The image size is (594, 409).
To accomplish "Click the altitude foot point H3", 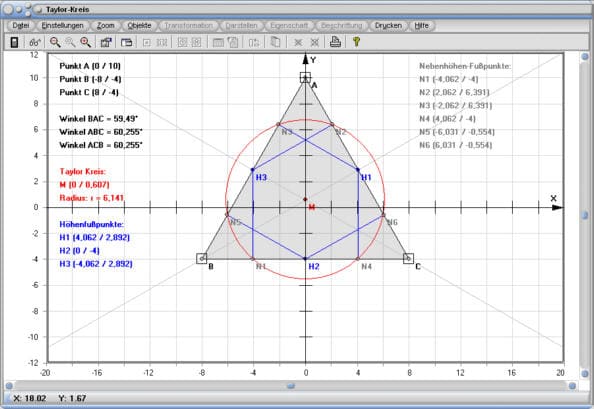I will pyautogui.click(x=253, y=170).
